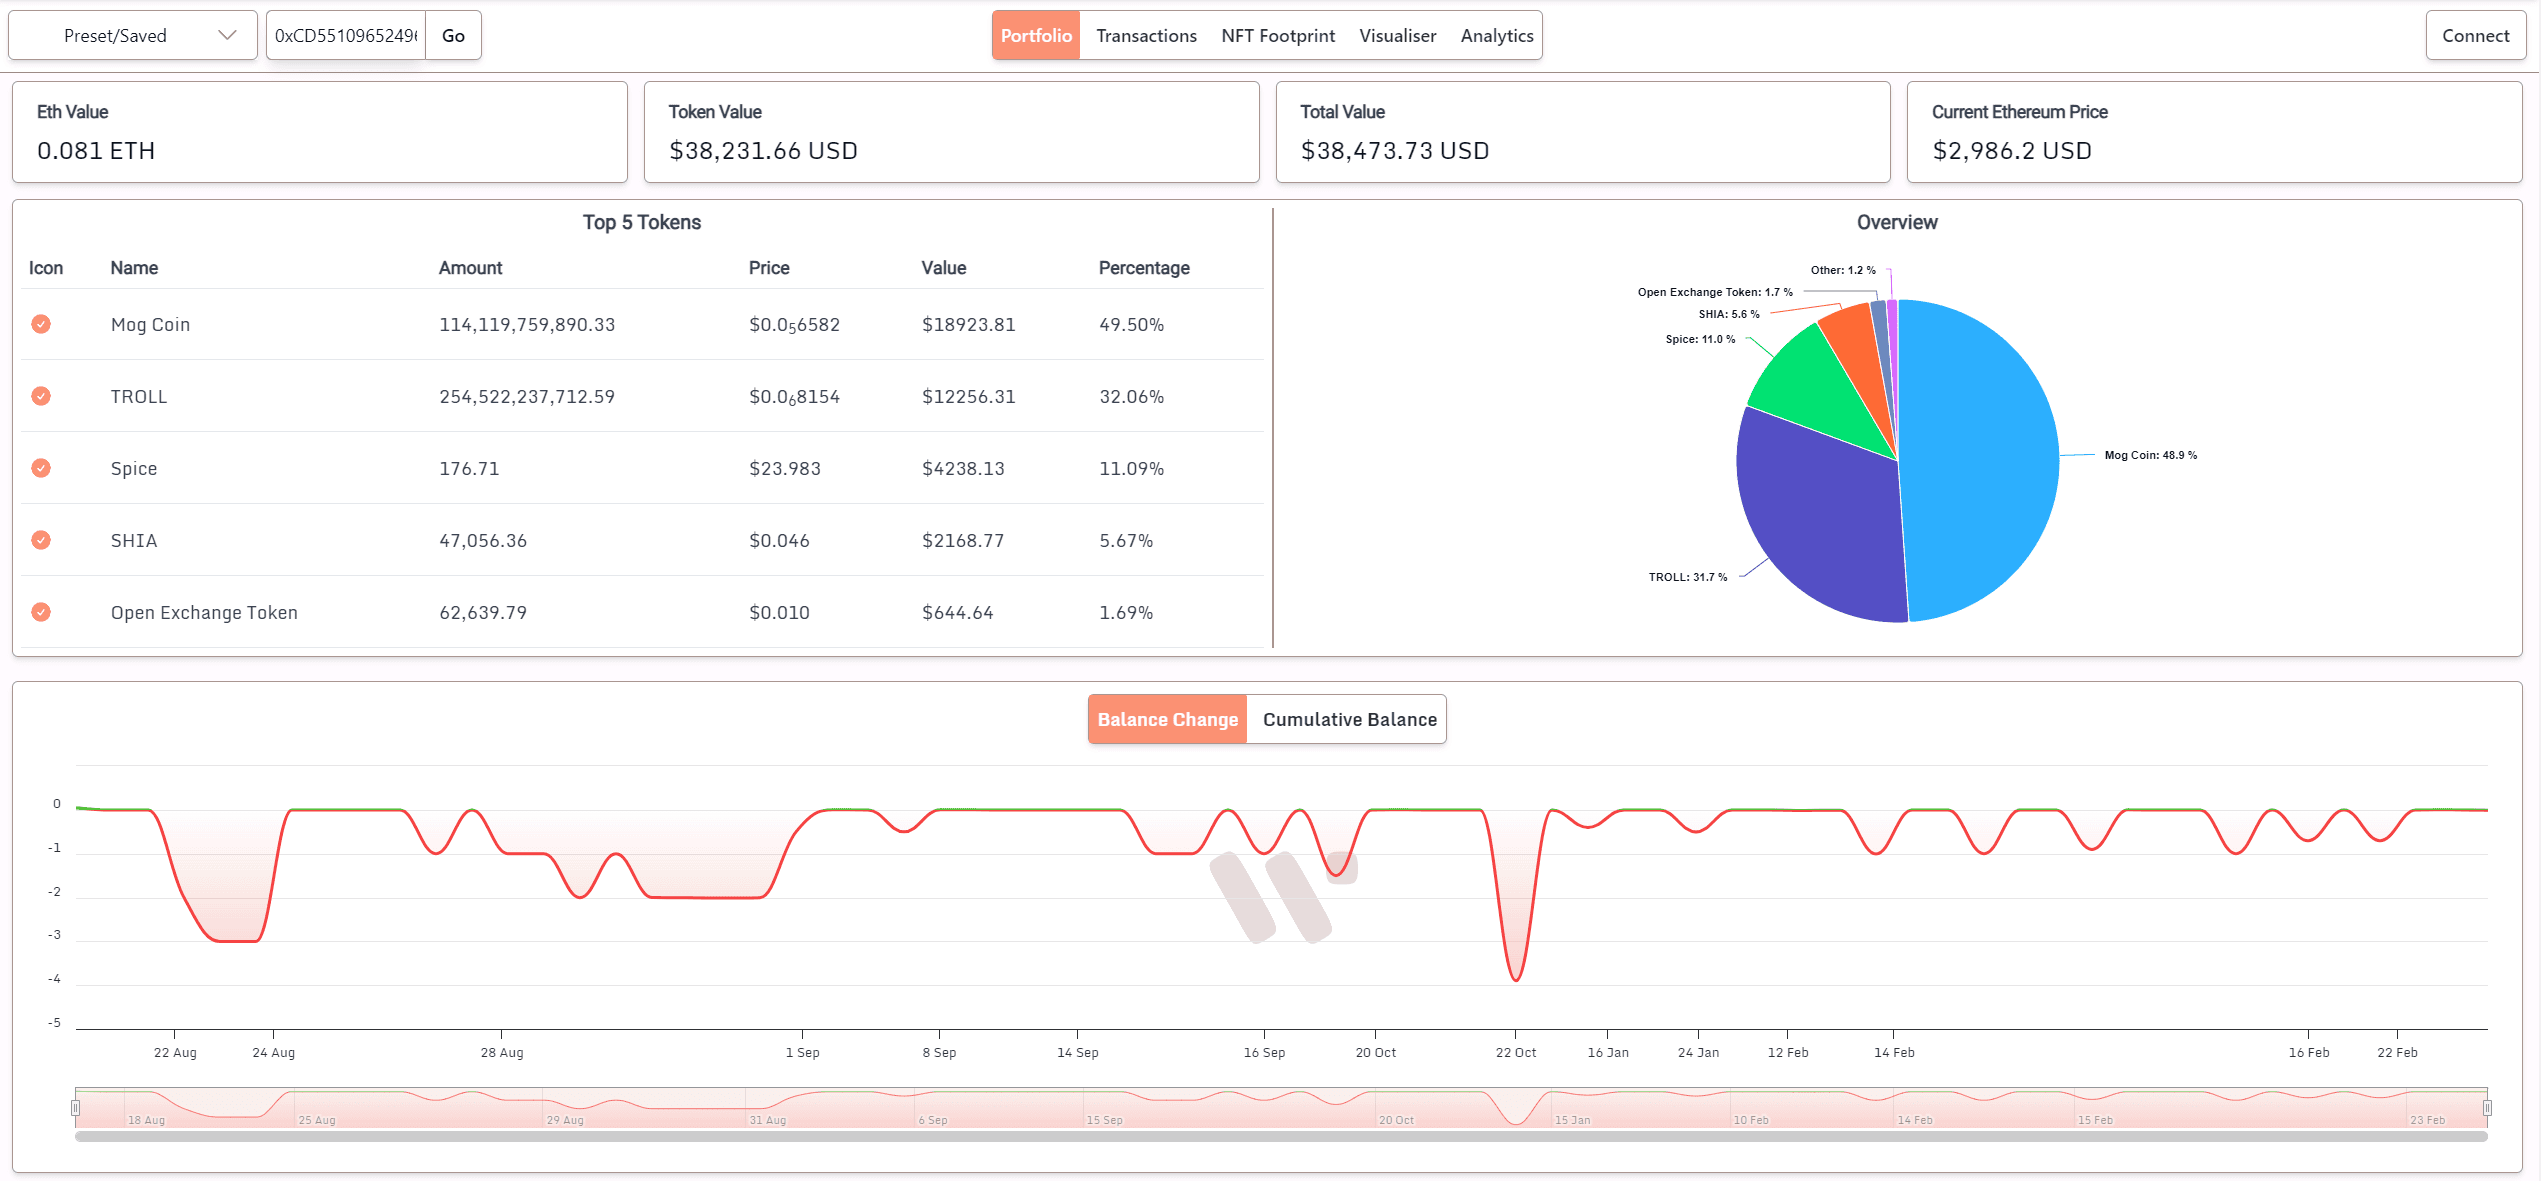This screenshot has height=1181, width=2541.
Task: Click the percentage 5.67%
Action: click(1126, 541)
